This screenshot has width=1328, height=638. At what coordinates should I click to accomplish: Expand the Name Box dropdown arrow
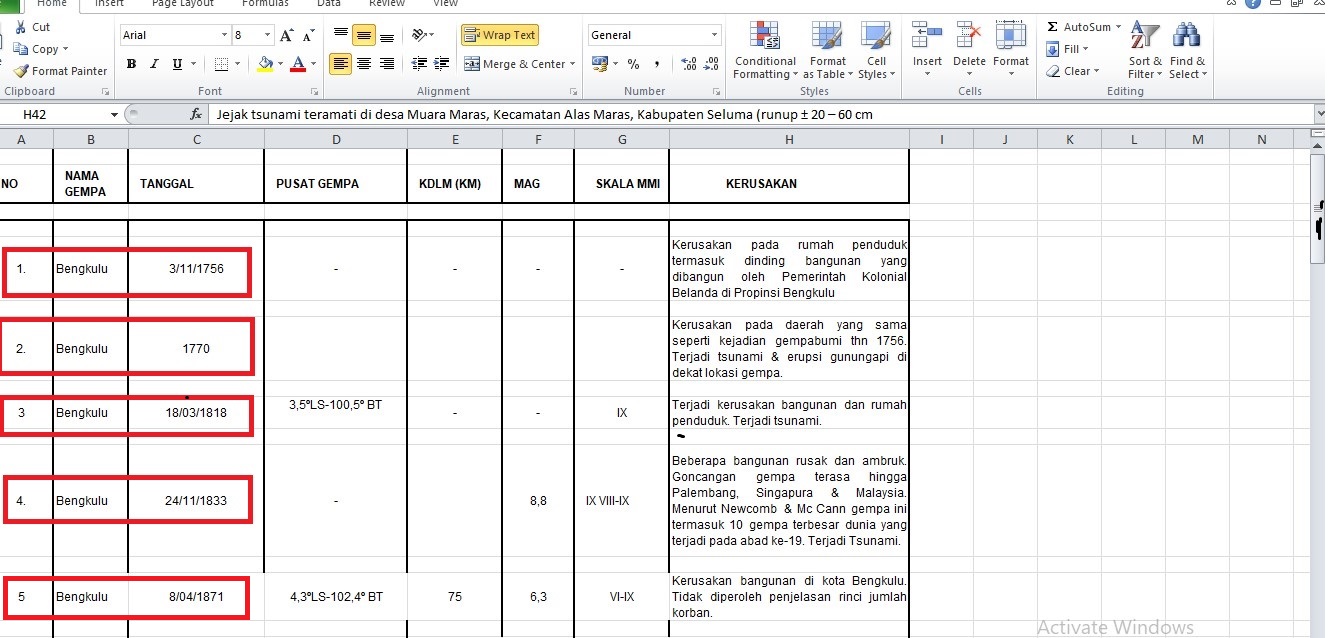[115, 115]
